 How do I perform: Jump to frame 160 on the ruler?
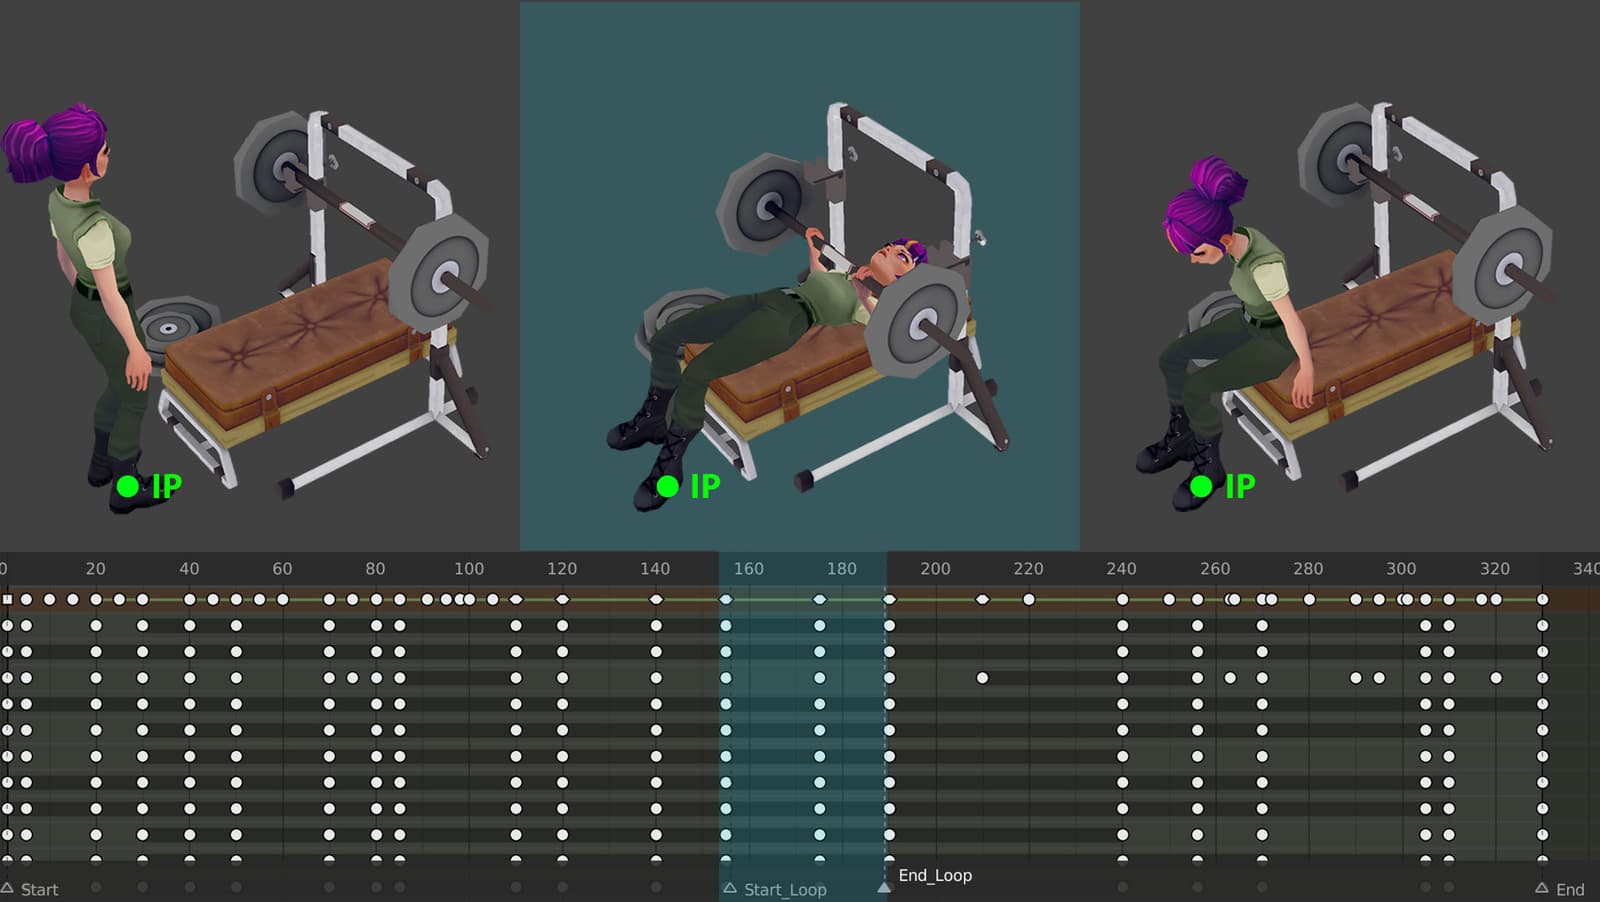click(748, 568)
